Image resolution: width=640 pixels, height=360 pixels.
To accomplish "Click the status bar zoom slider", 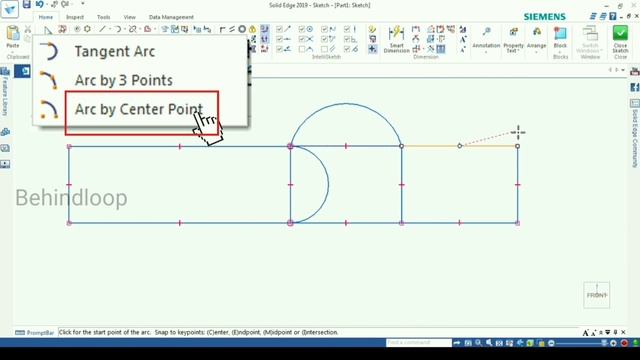I will (x=582, y=343).
